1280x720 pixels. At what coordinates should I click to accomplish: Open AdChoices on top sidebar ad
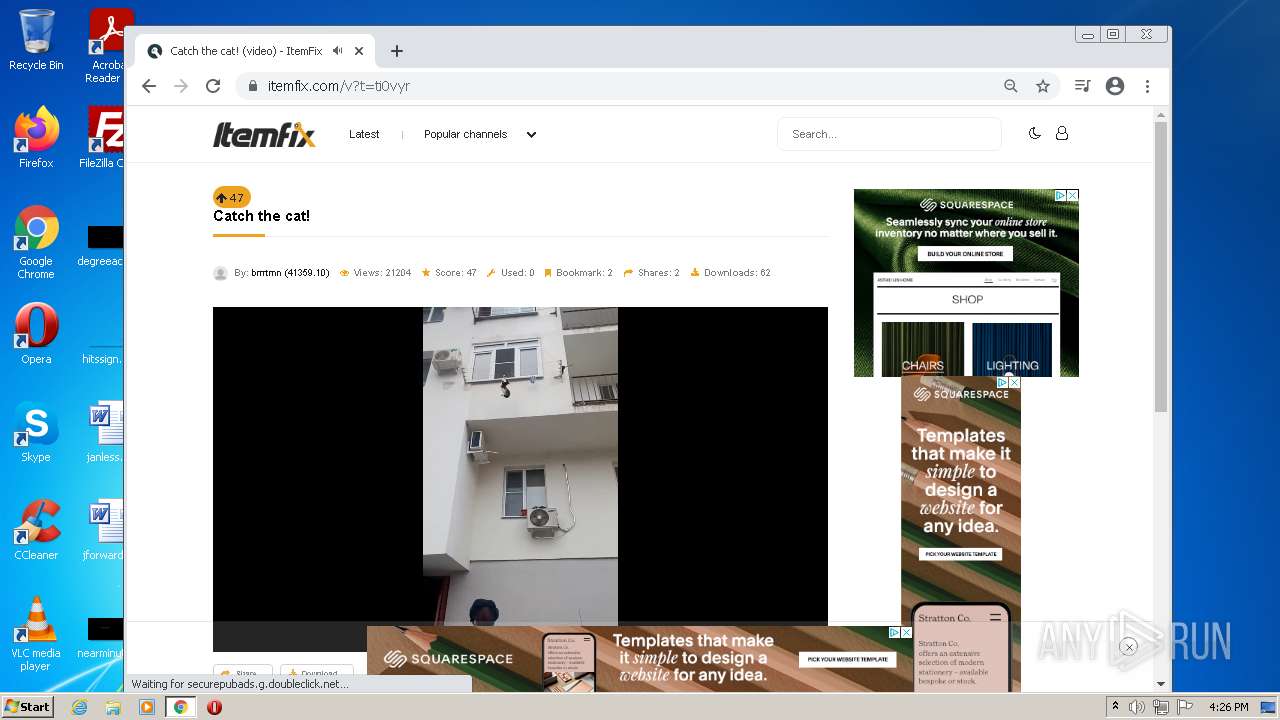coord(1062,195)
